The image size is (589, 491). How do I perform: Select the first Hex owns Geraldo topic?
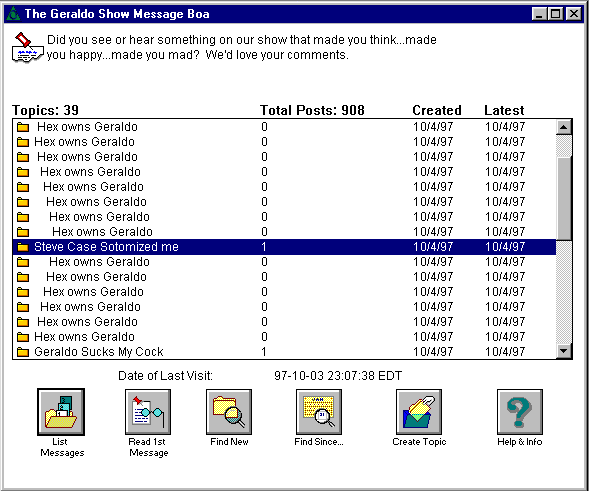point(284,127)
